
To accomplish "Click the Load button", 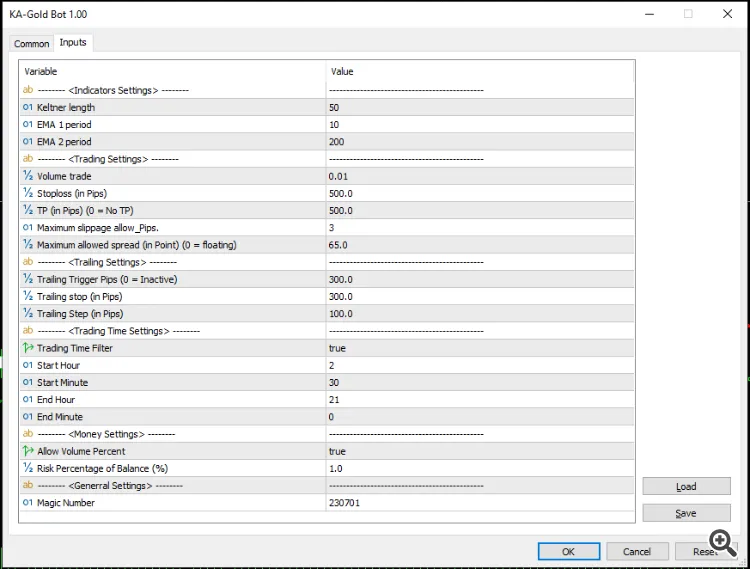I will pyautogui.click(x=686, y=487).
